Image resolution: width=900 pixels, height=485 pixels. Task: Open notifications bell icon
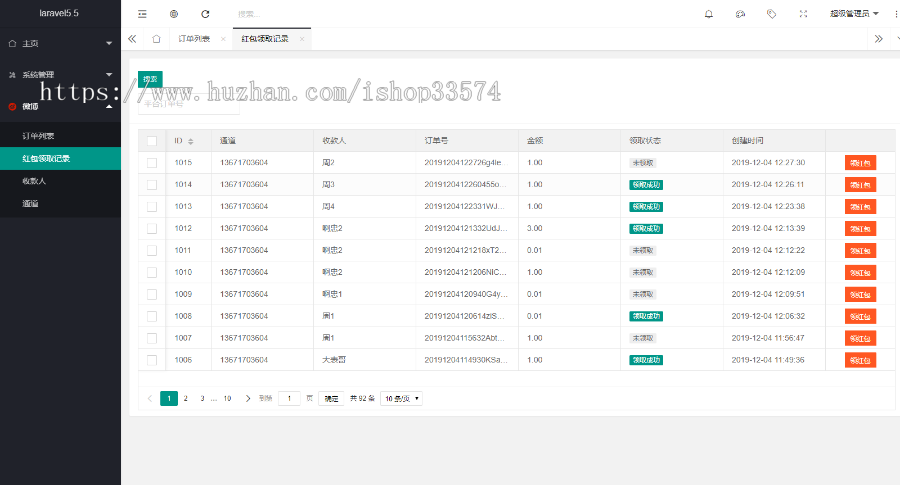coord(709,14)
